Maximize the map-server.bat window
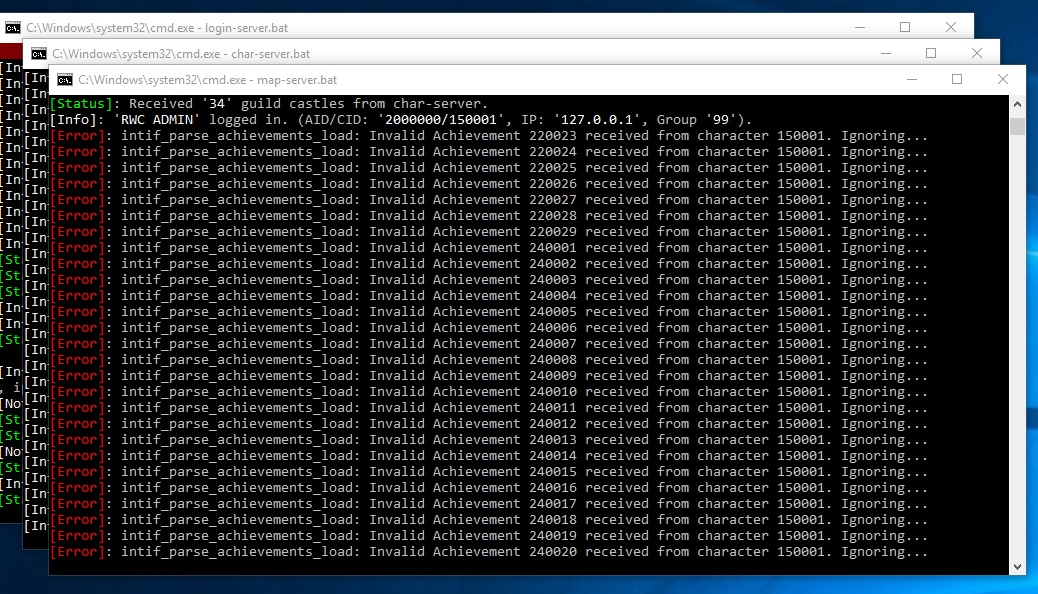This screenshot has height=594, width=1038. (x=957, y=79)
